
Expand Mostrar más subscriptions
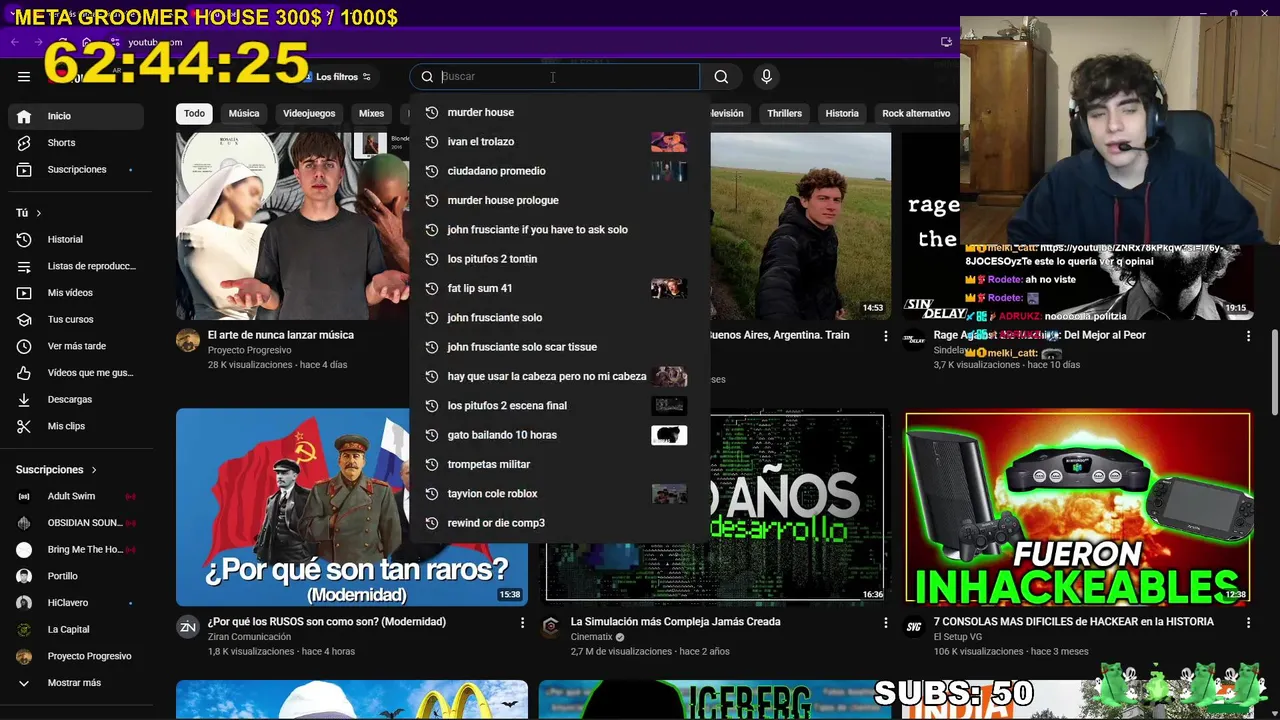[x=76, y=683]
